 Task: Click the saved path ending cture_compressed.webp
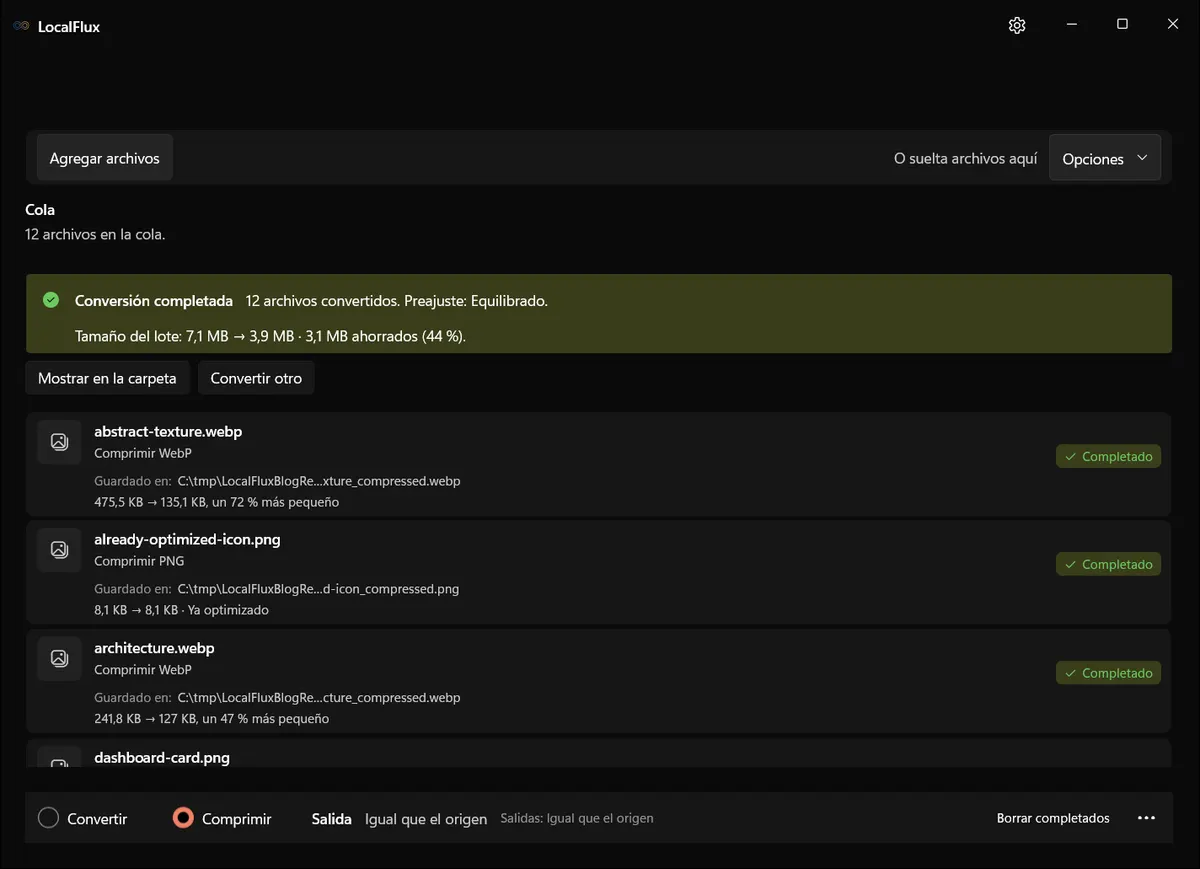tap(319, 697)
